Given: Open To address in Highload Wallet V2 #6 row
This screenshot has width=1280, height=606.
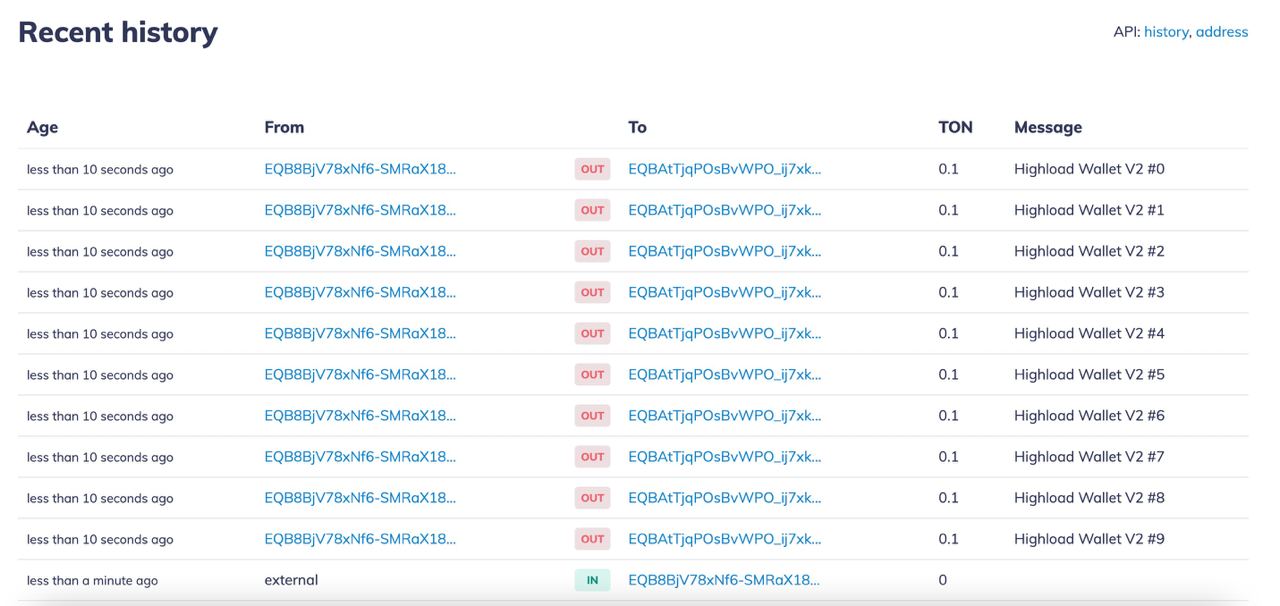Looking at the screenshot, I should (x=725, y=415).
